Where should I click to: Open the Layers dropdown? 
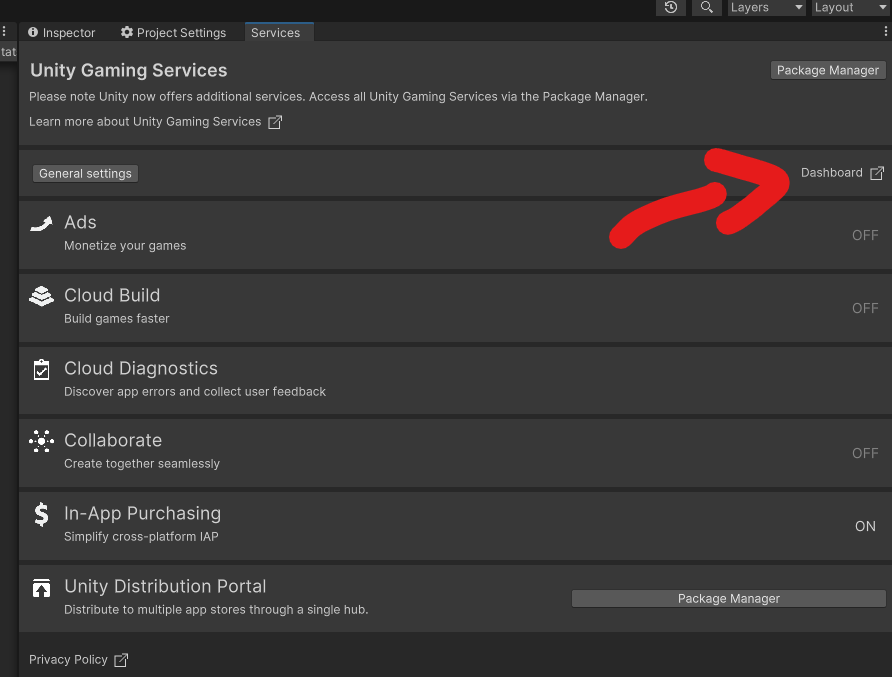(x=766, y=7)
